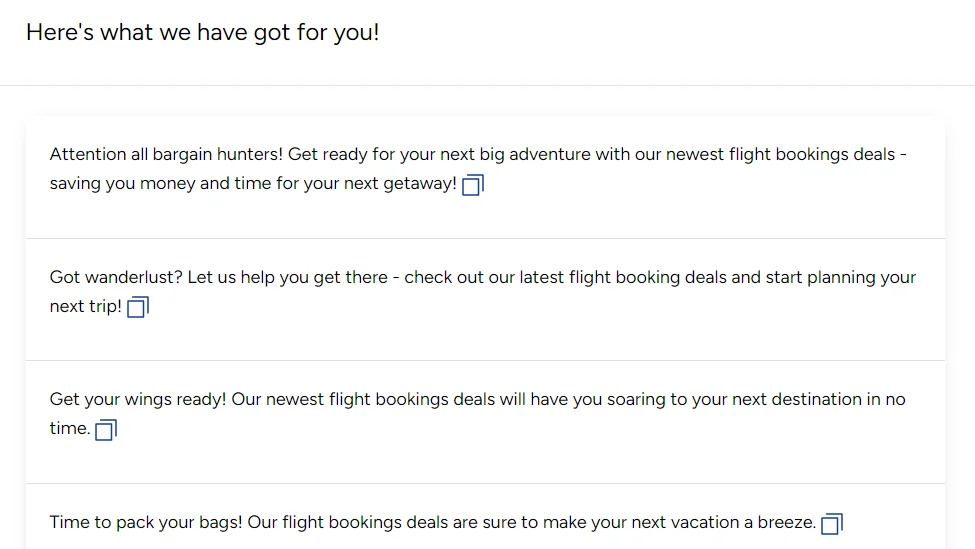Click the word 'time.' before the copy icon
Image resolution: width=975 pixels, height=549 pixels.
[x=70, y=428]
